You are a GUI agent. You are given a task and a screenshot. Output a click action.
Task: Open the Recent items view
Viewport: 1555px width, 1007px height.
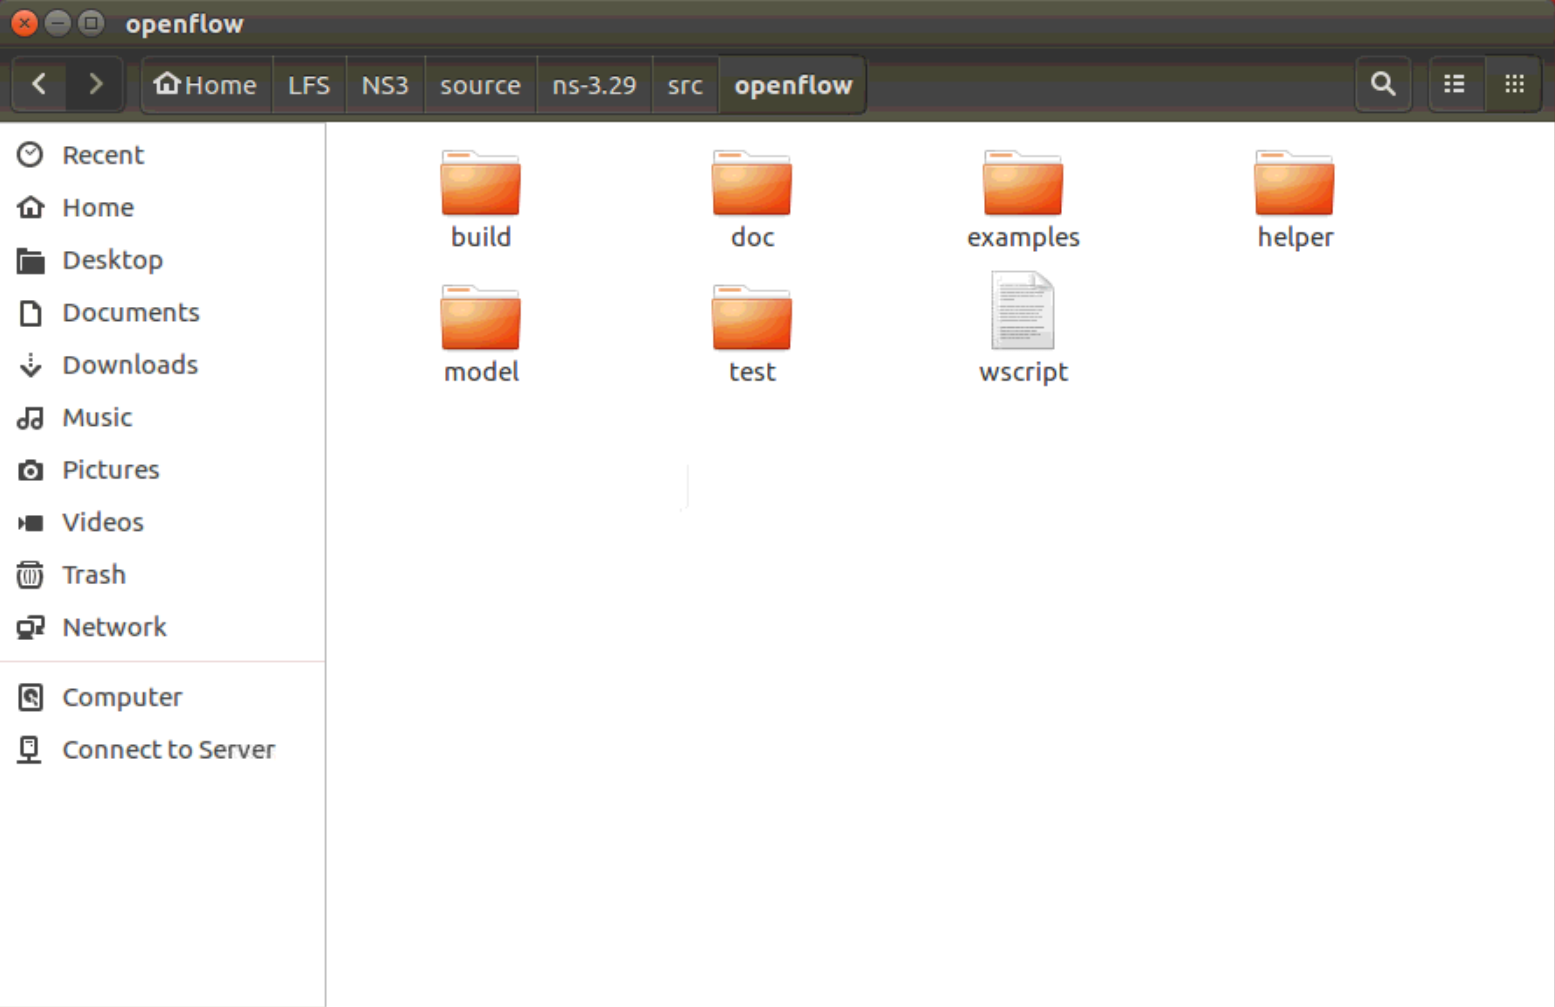click(103, 154)
